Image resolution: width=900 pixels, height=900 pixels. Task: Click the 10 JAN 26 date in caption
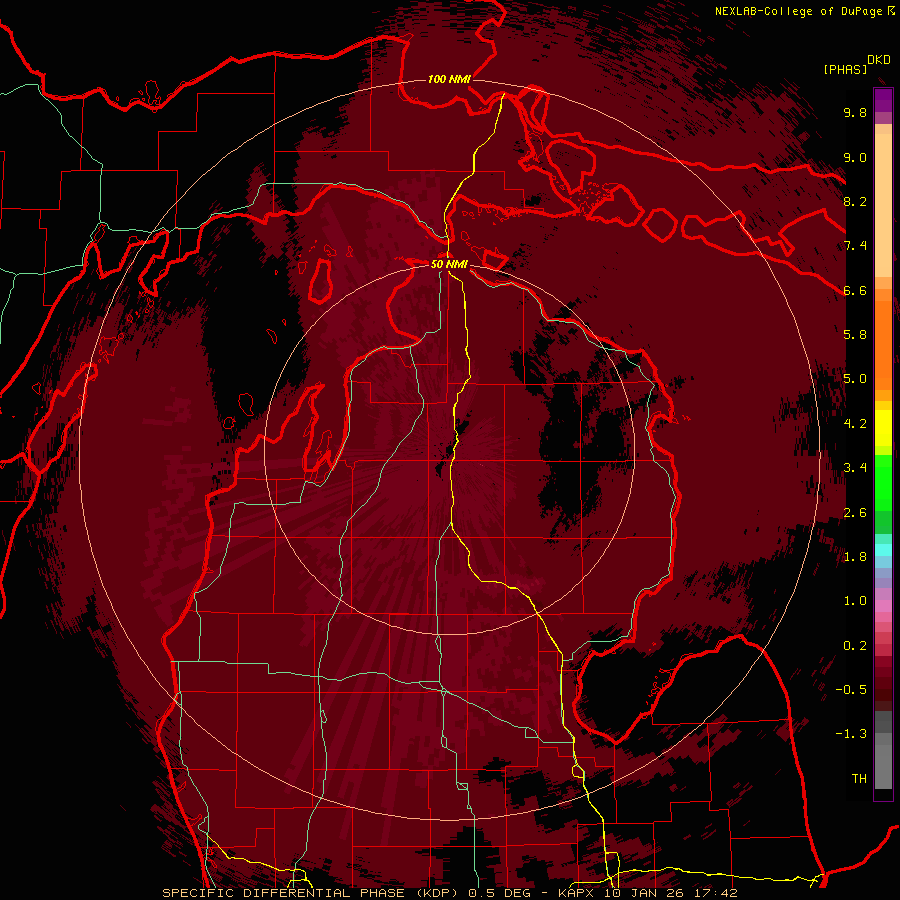645,893
